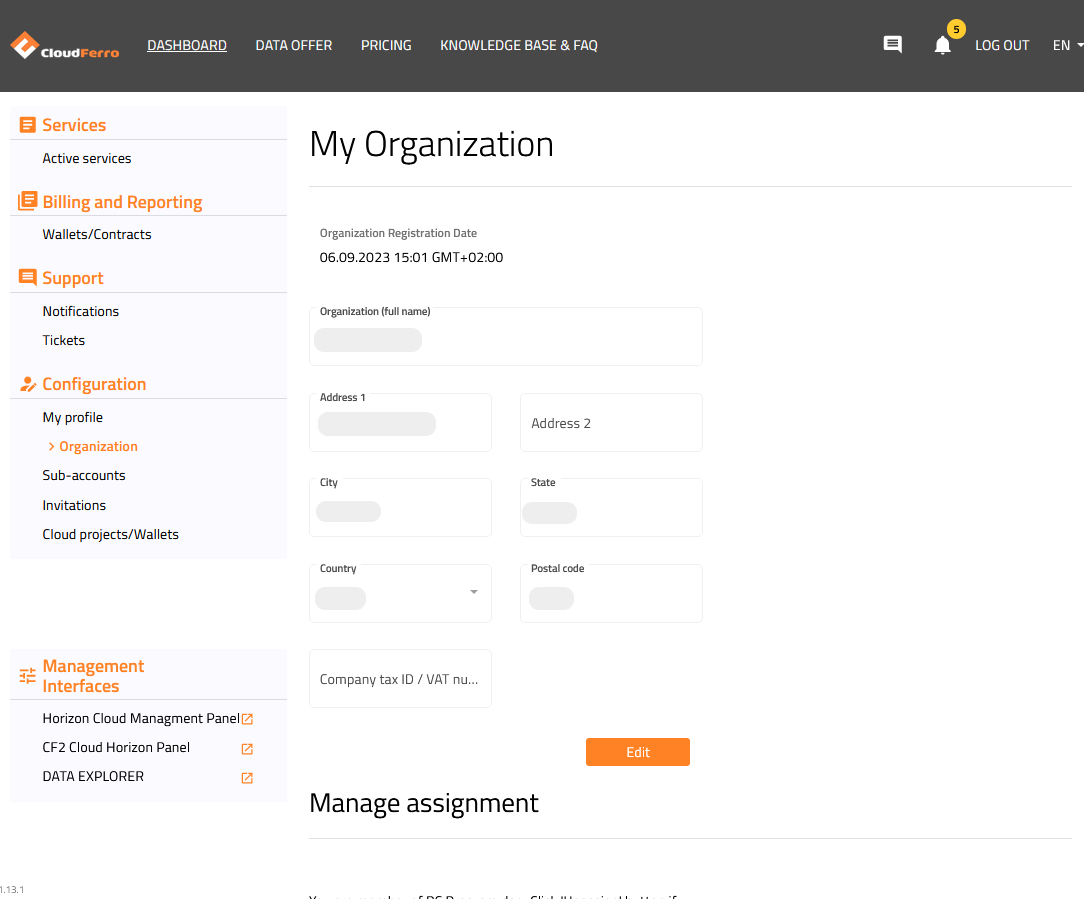Click the Address 2 input field
Viewport: 1084px width, 899px height.
click(x=611, y=422)
